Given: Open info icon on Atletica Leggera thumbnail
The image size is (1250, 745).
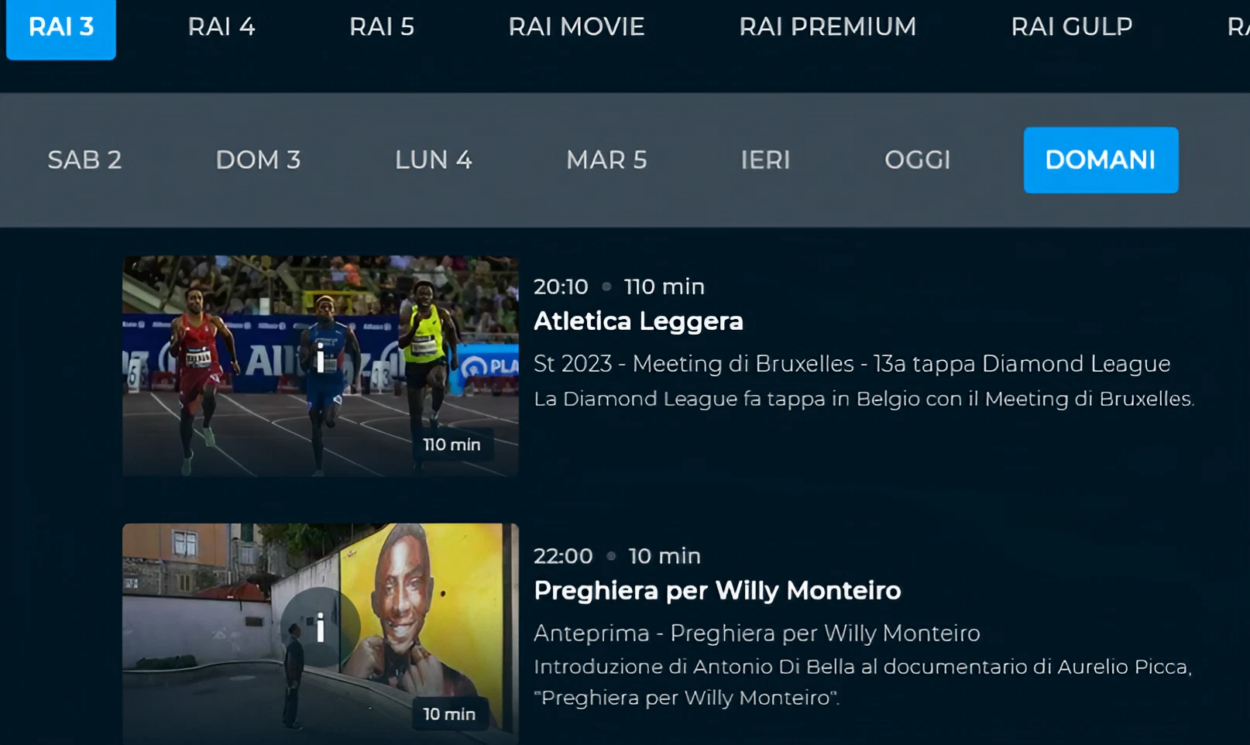Looking at the screenshot, I should click(320, 359).
